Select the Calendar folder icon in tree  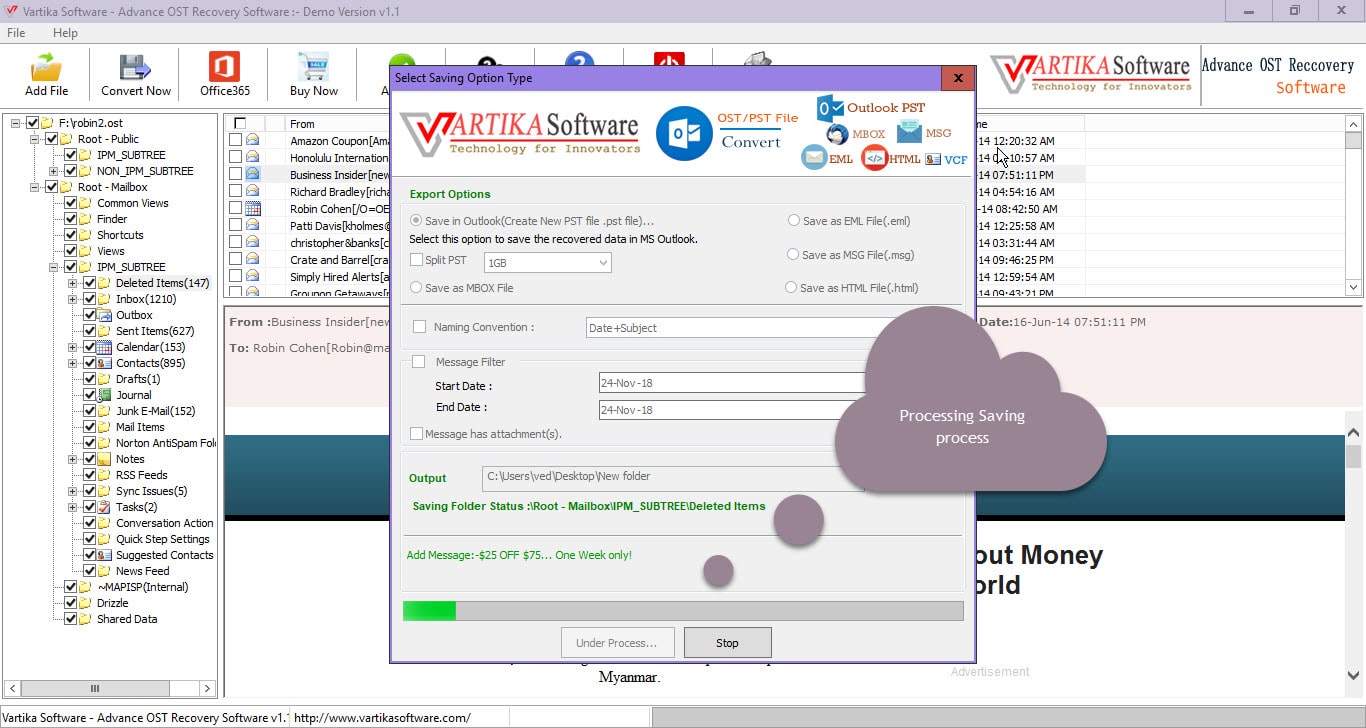pyautogui.click(x=105, y=347)
